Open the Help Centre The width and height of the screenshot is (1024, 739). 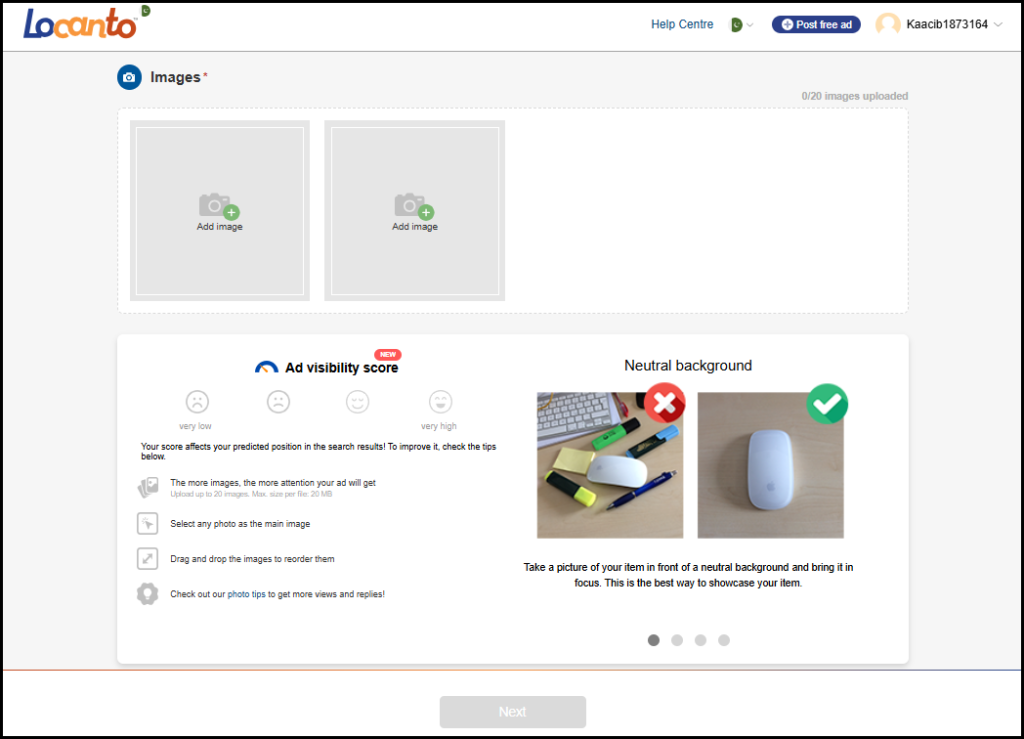click(682, 24)
